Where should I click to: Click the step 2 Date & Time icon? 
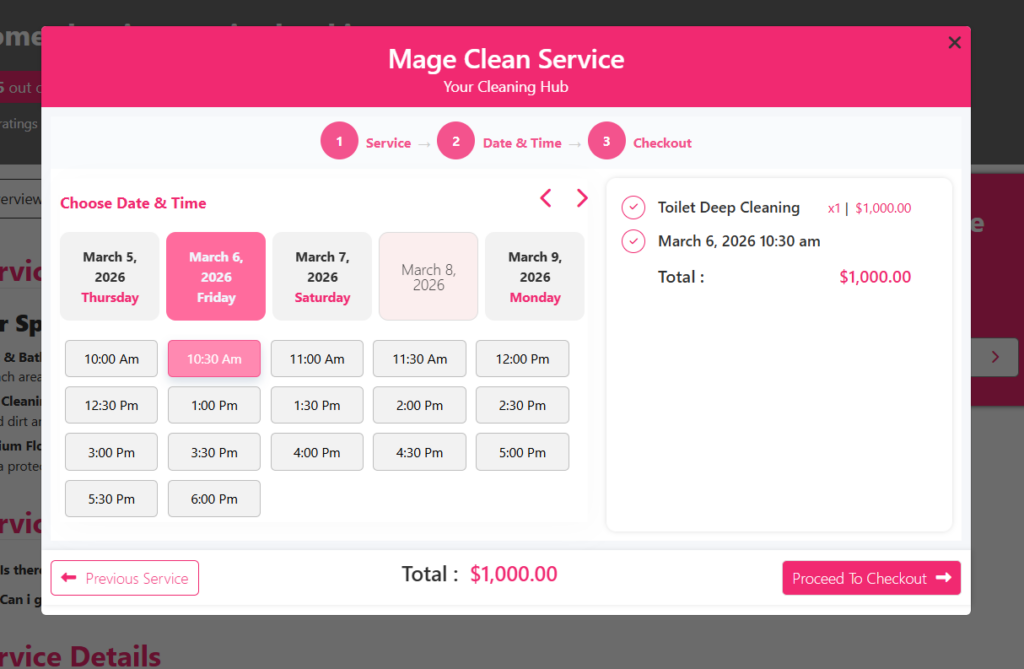(456, 141)
